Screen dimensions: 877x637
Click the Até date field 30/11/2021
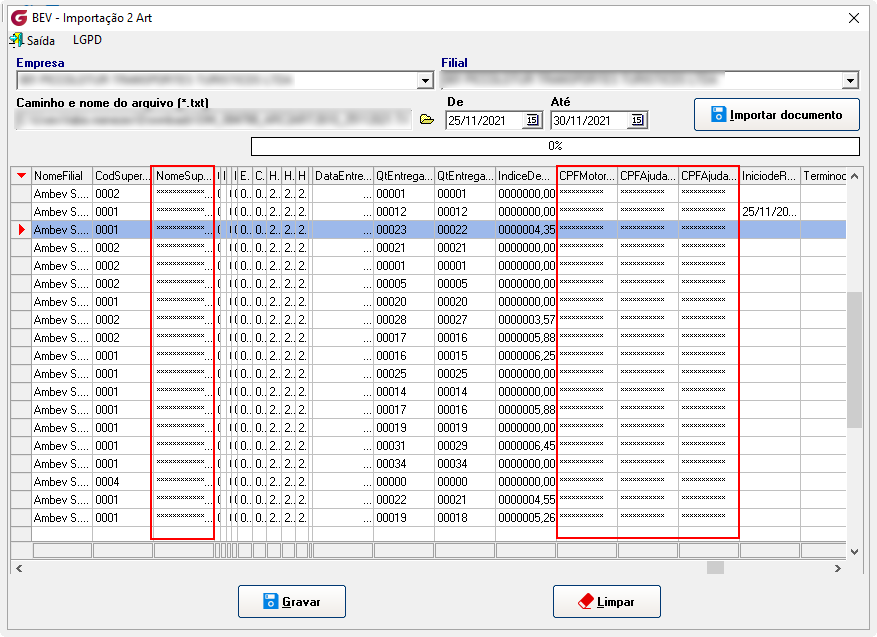pyautogui.click(x=590, y=120)
